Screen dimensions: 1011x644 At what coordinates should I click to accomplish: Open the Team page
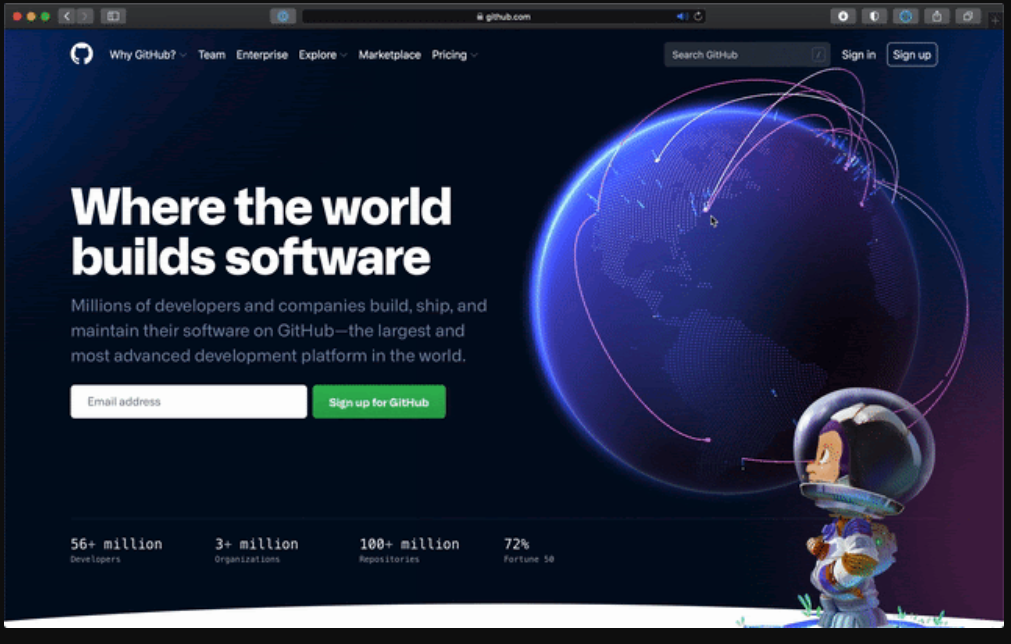[x=211, y=55]
